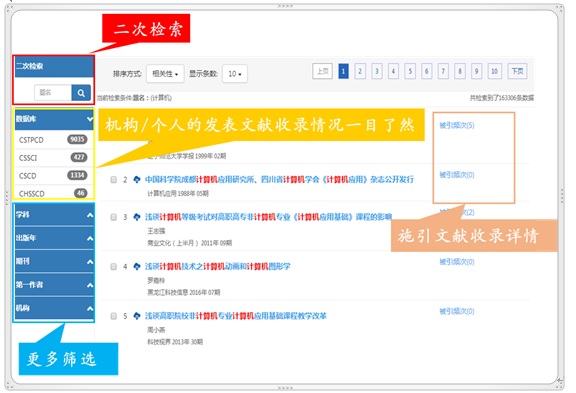Click the total results count text 共检索到
Image resolution: width=576 pixels, height=393 pixels.
[502, 98]
